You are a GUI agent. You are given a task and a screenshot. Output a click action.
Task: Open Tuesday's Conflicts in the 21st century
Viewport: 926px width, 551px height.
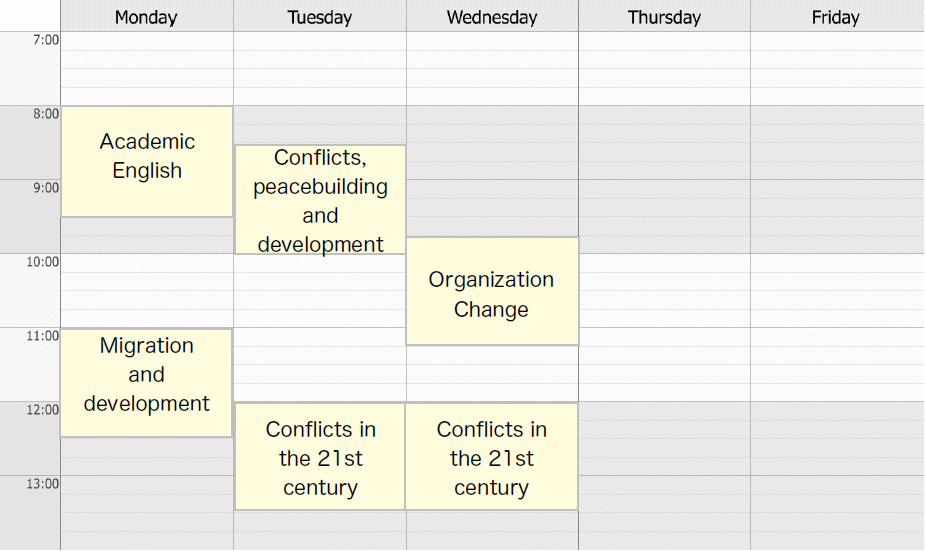point(320,457)
